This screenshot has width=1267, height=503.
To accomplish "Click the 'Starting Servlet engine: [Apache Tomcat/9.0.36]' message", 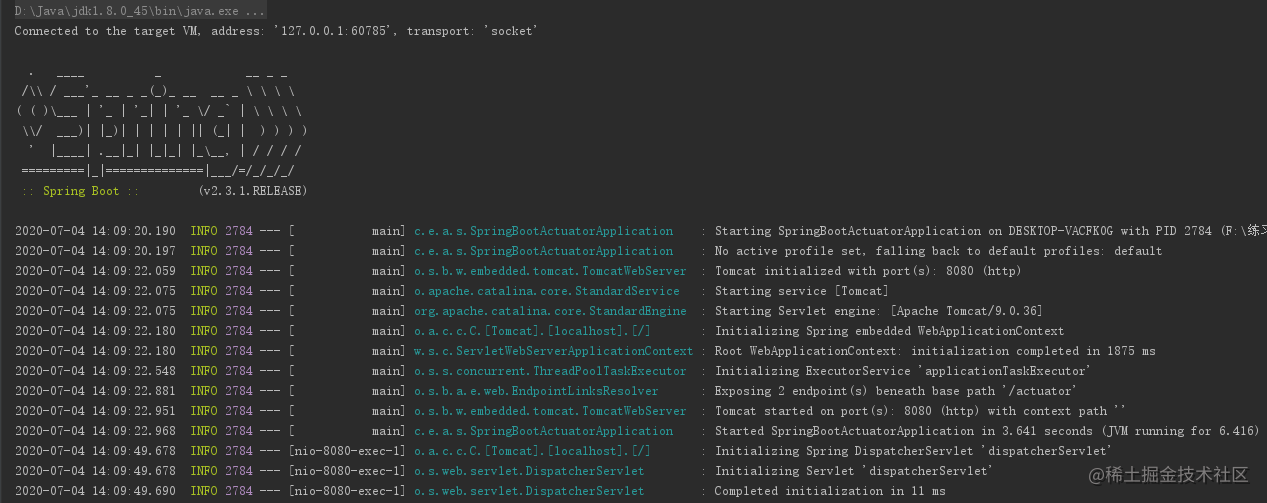I will (x=880, y=311).
